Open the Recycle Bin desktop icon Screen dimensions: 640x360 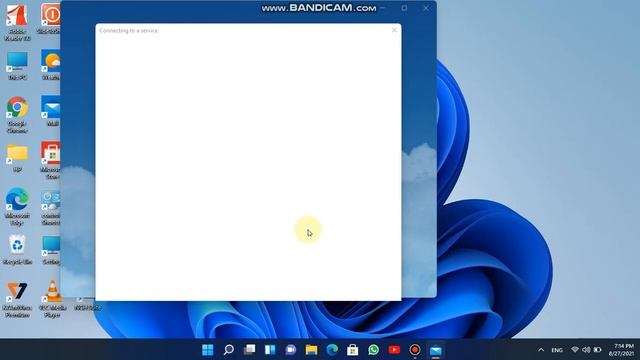click(17, 250)
